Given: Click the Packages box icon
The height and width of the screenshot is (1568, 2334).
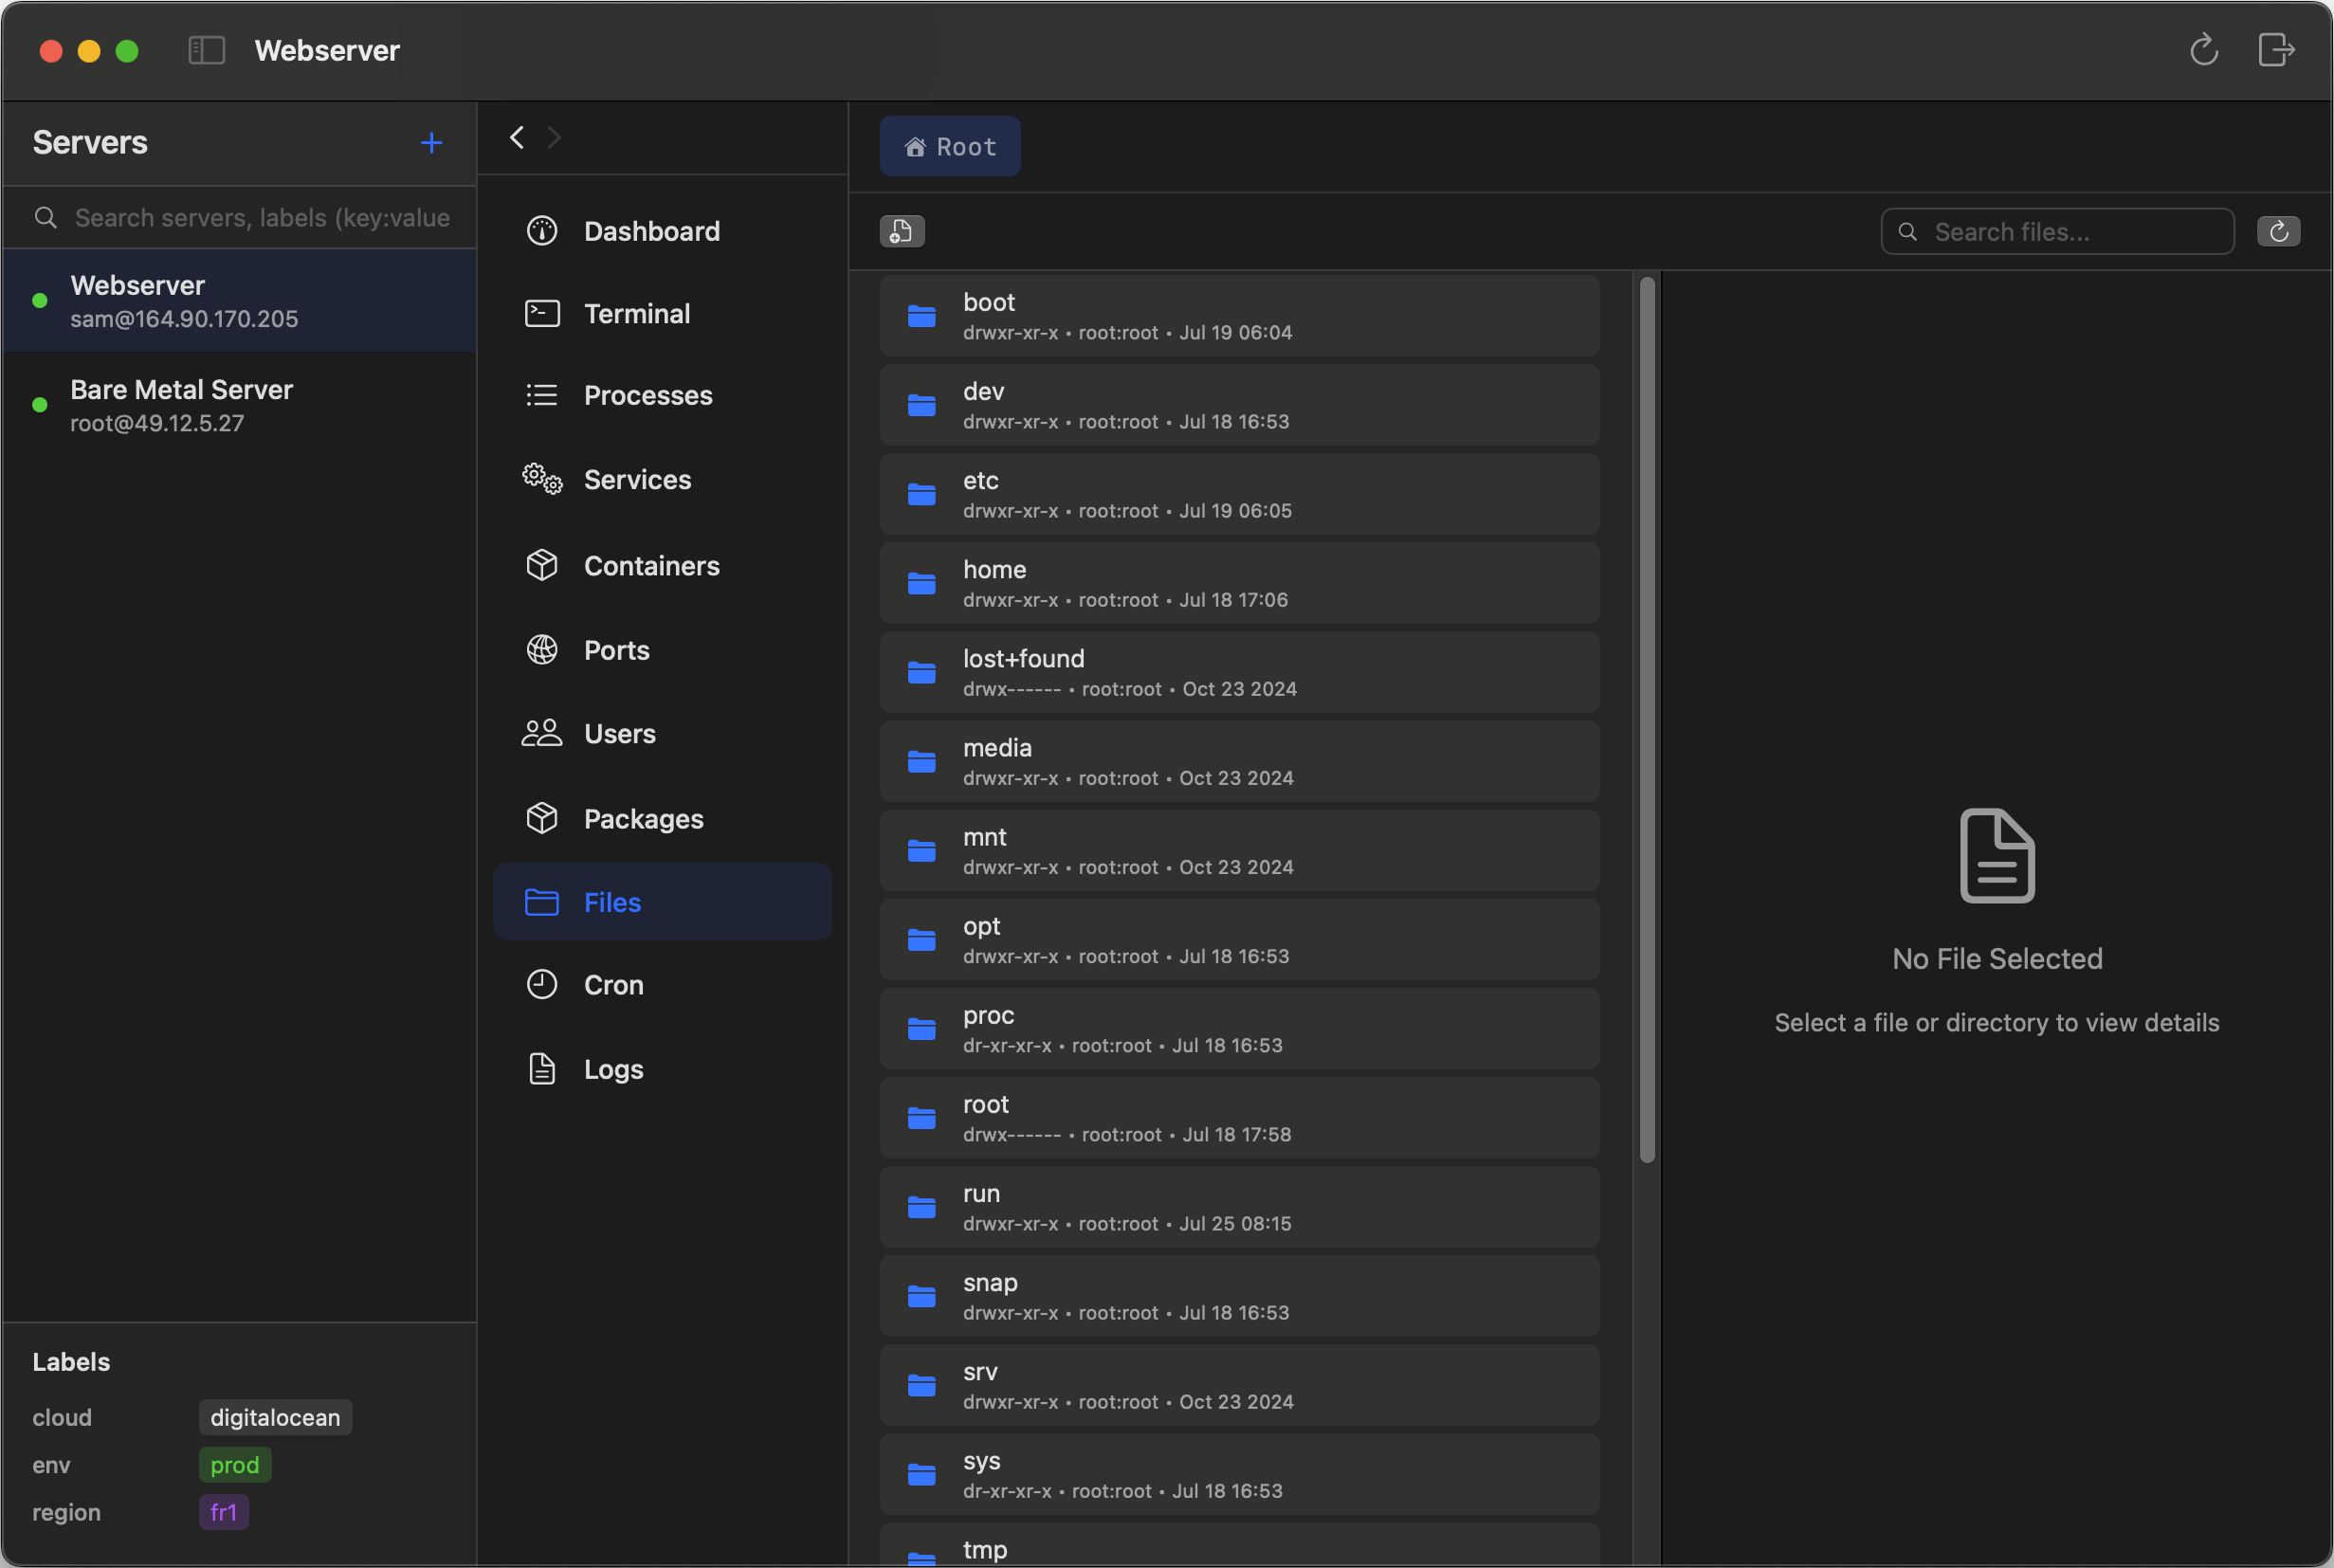Looking at the screenshot, I should 542,818.
